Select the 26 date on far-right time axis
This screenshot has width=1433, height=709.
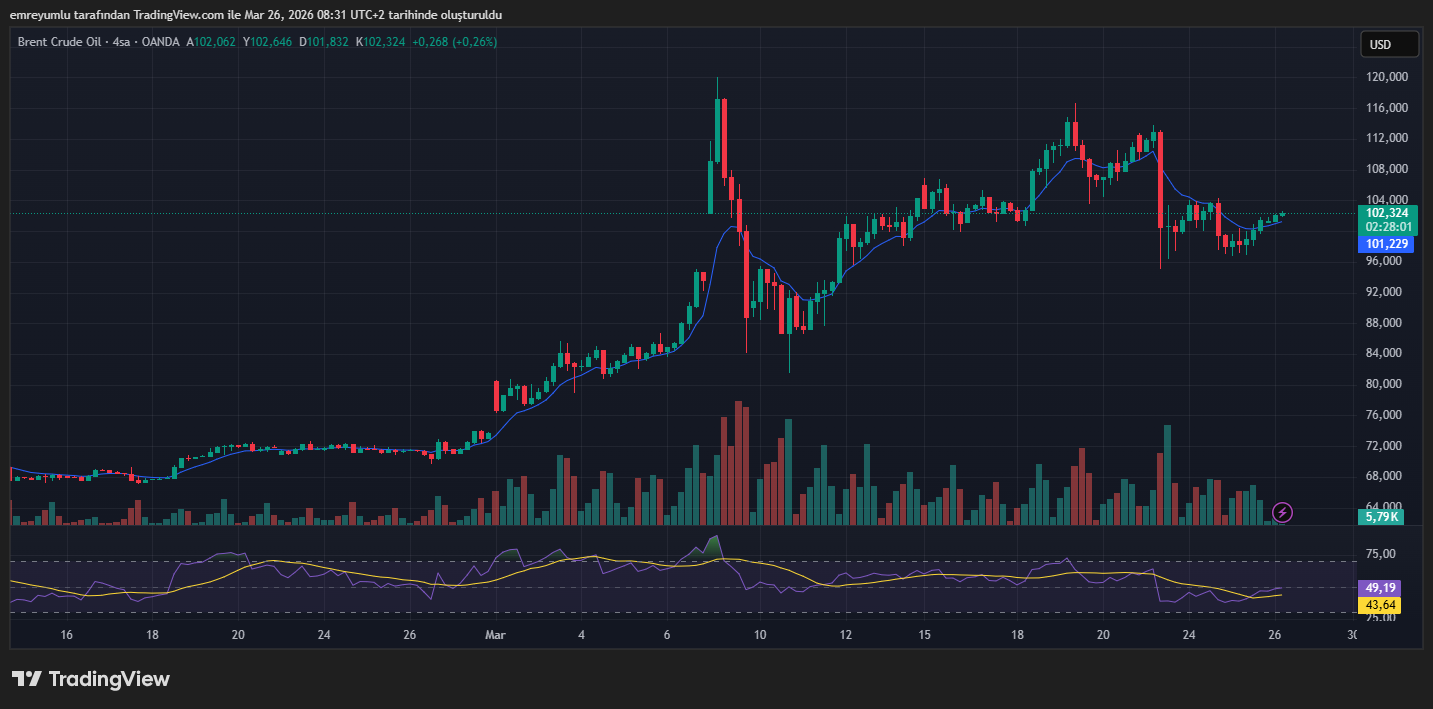point(1275,635)
